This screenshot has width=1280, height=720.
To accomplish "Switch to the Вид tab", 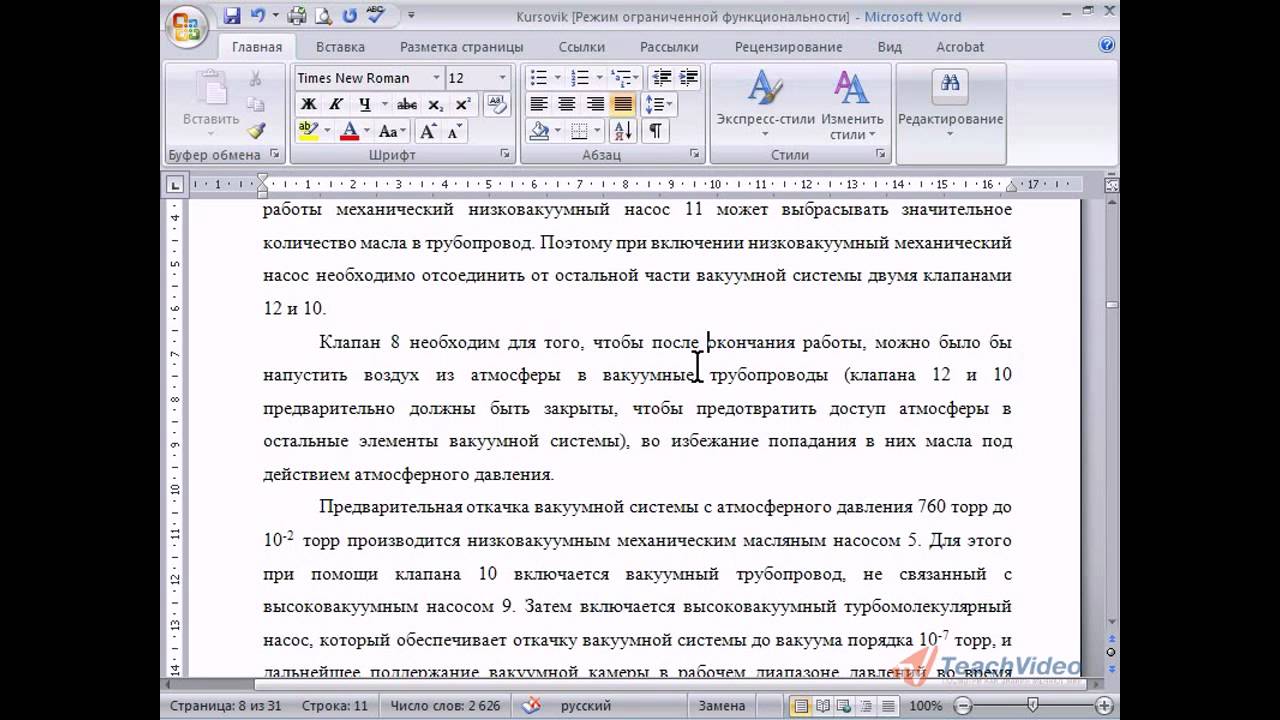I will click(x=889, y=47).
